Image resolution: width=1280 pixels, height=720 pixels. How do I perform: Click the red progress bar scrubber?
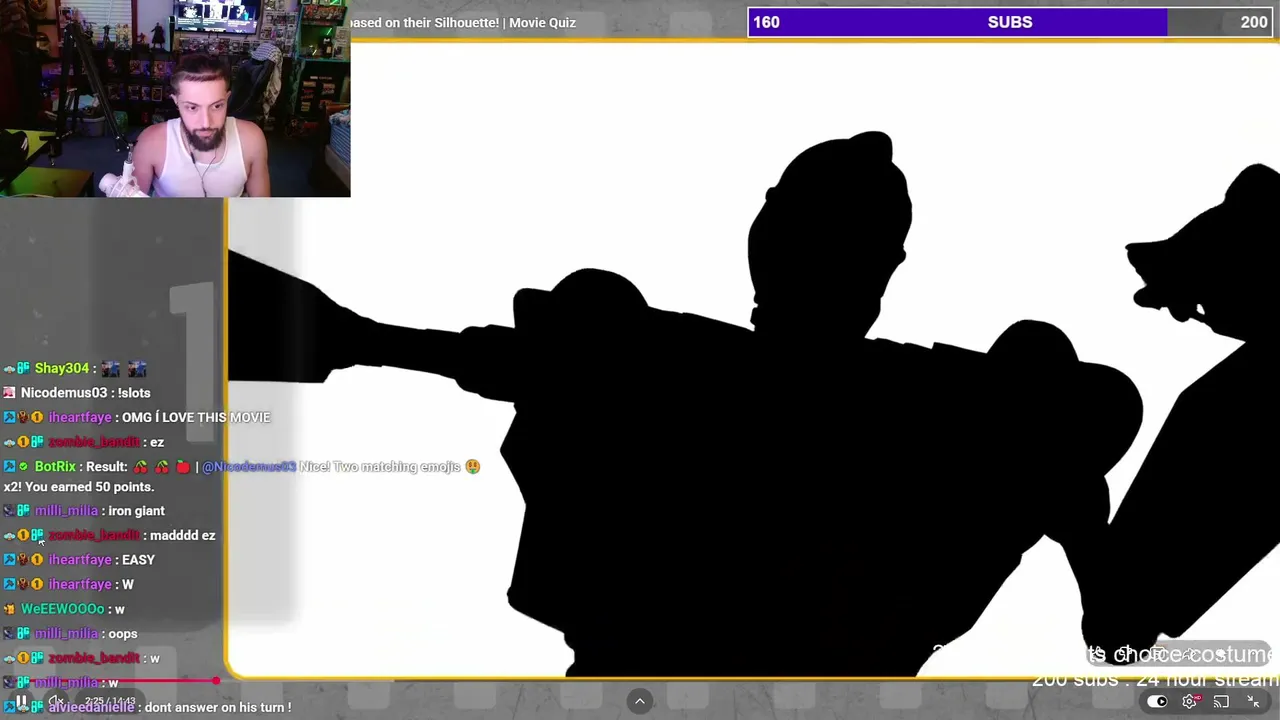pos(216,681)
